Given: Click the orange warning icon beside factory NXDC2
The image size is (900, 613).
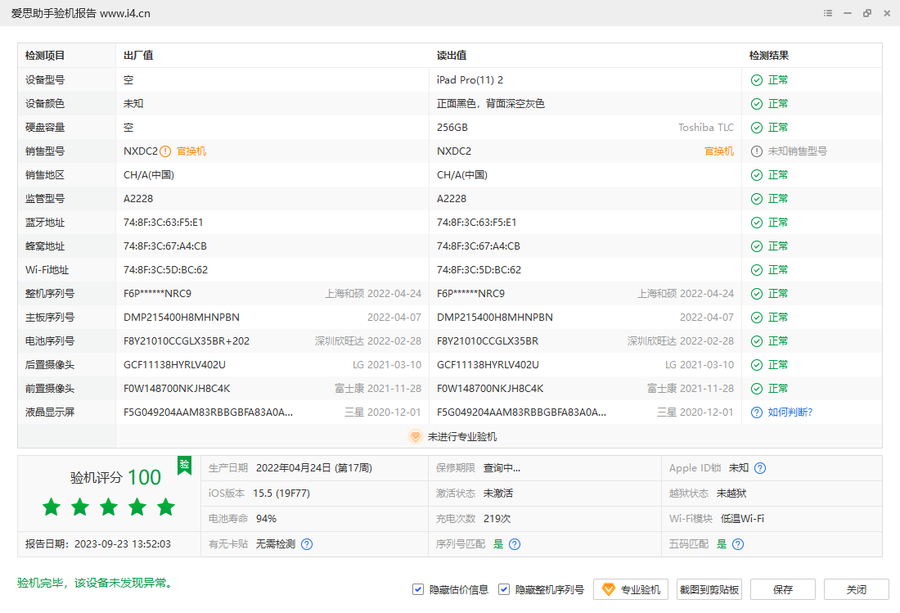Looking at the screenshot, I should point(165,152).
